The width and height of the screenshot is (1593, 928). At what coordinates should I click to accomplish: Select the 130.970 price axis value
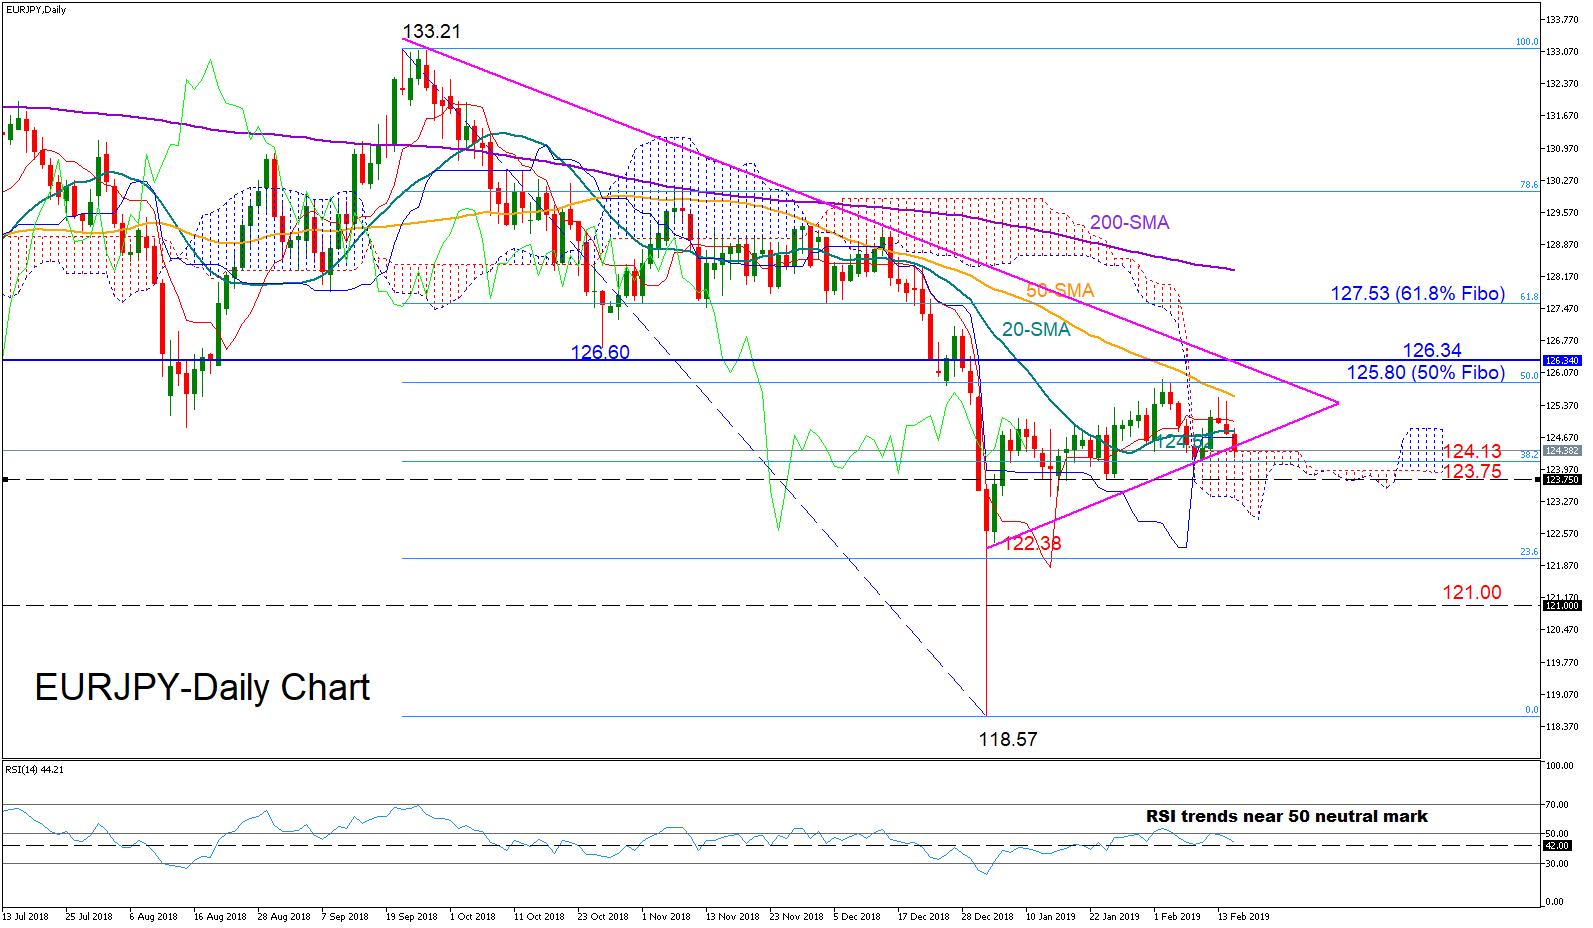pyautogui.click(x=1562, y=148)
